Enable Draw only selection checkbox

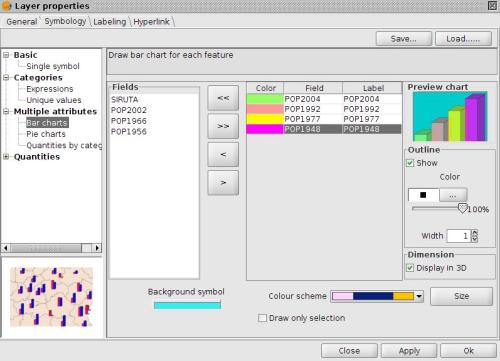point(262,318)
